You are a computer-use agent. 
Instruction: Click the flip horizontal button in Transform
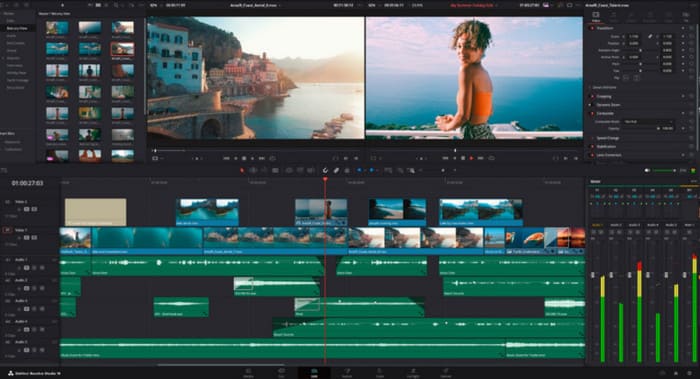tap(625, 78)
